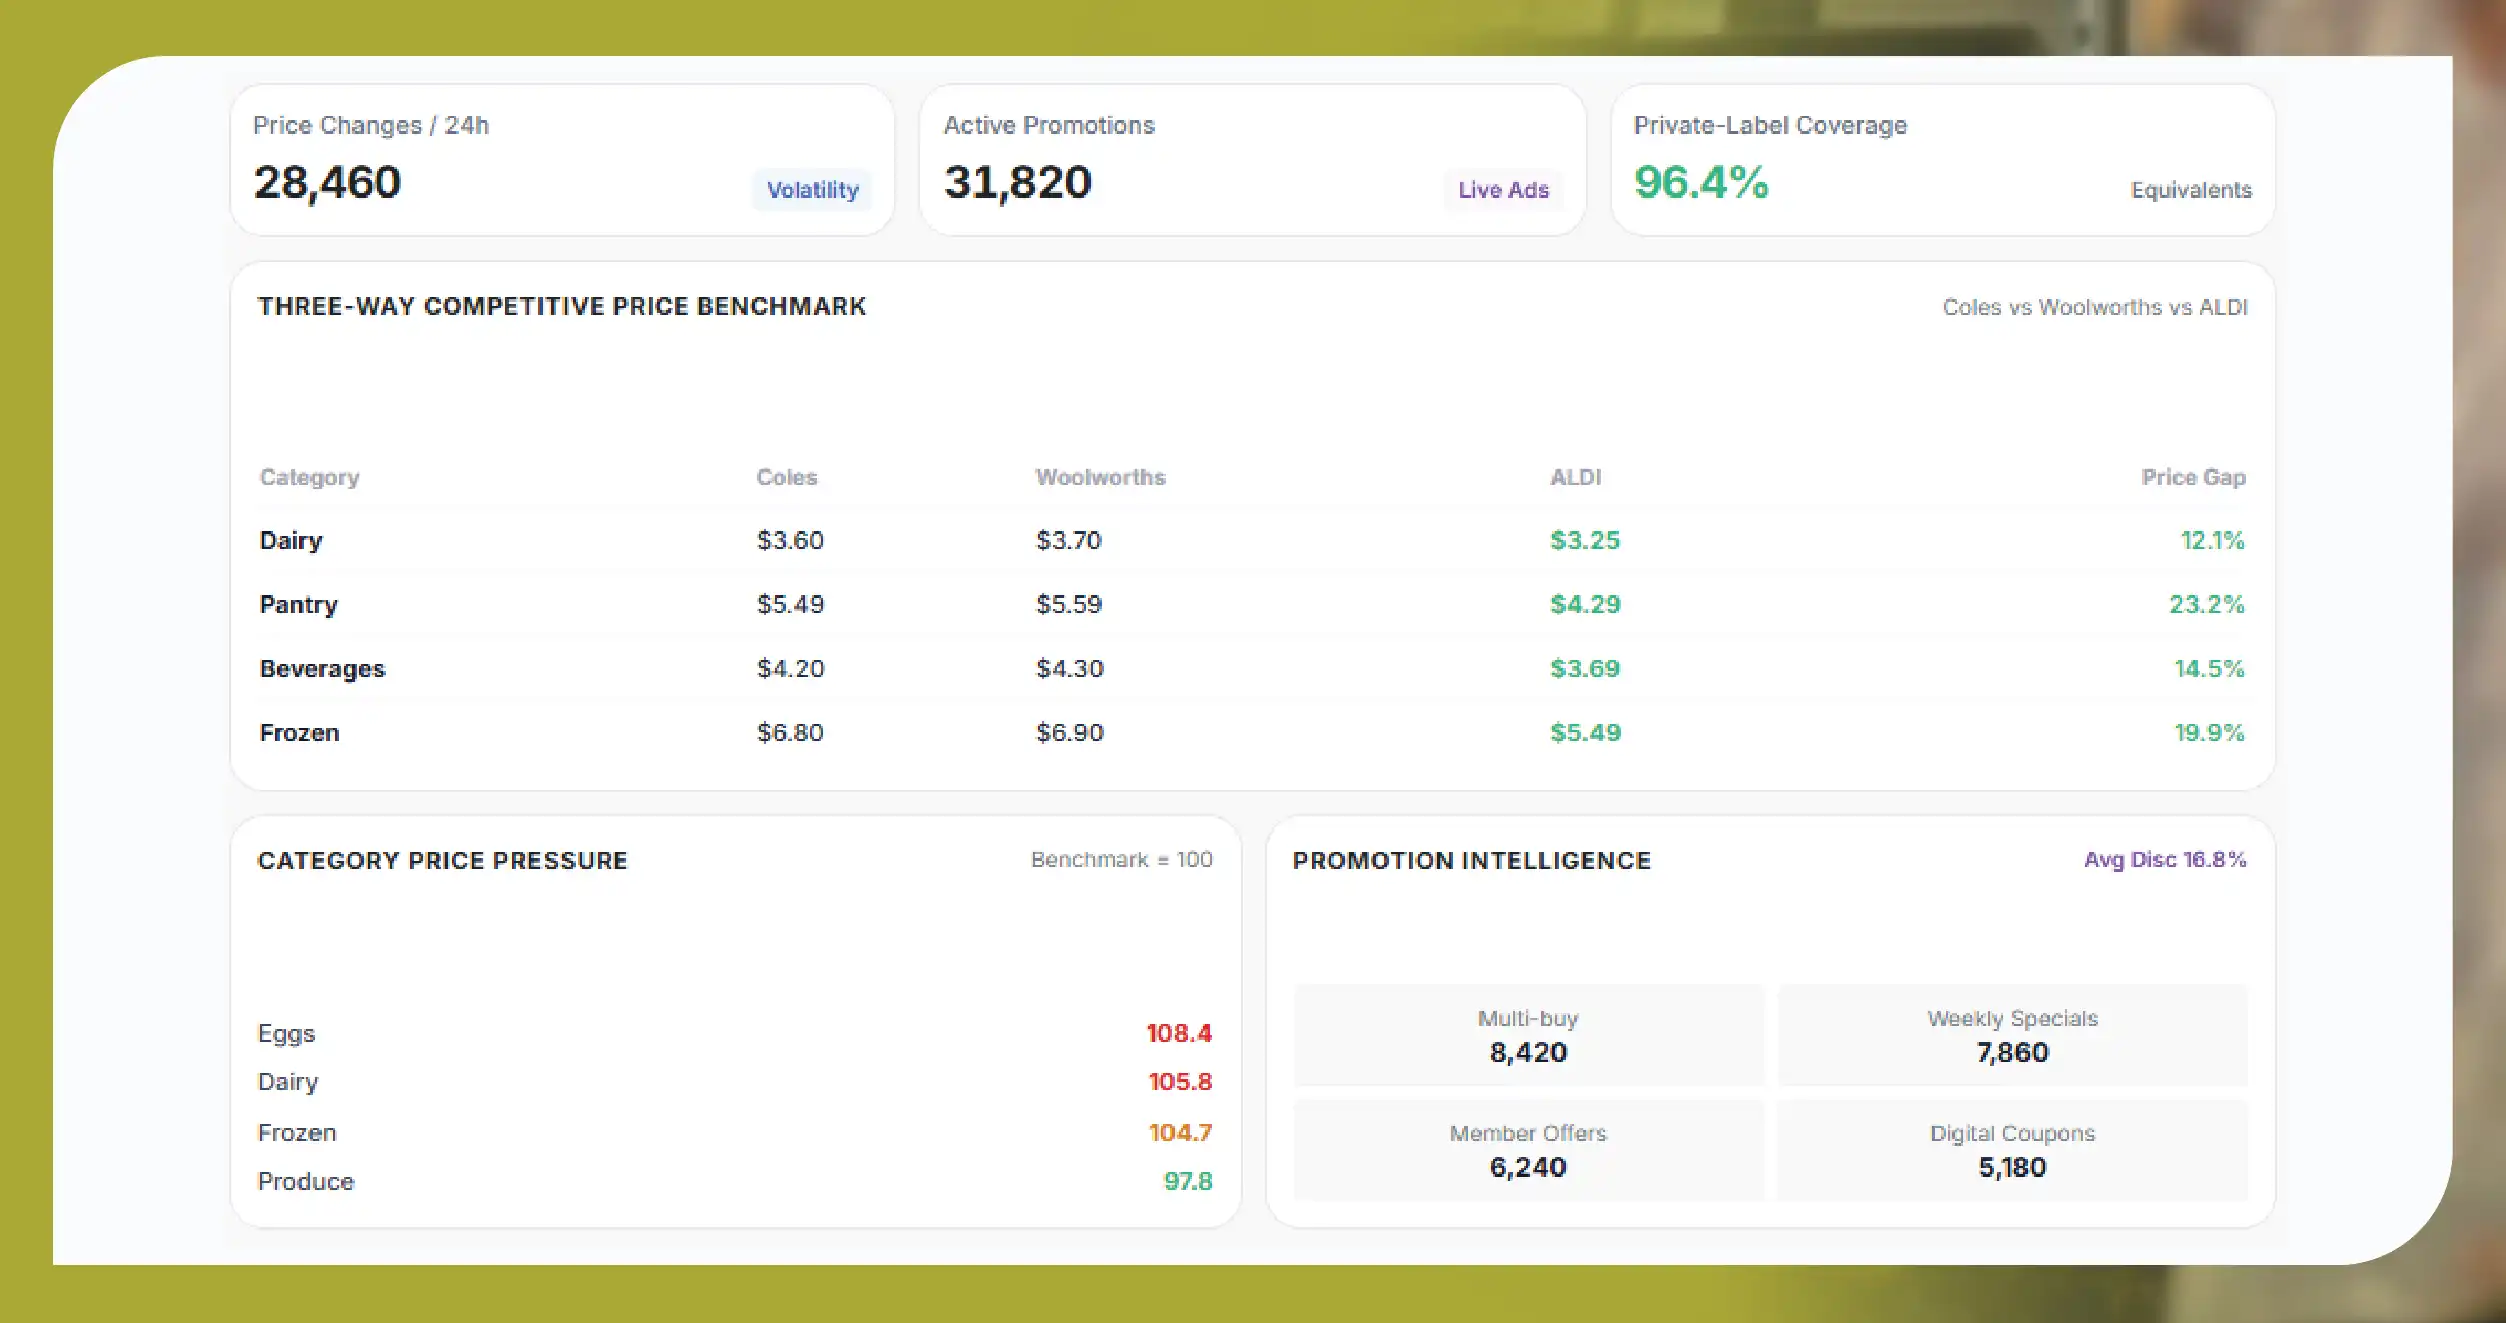Click Eggs index value 108.4
Viewport: 2506px width, 1323px height.
1179,1034
